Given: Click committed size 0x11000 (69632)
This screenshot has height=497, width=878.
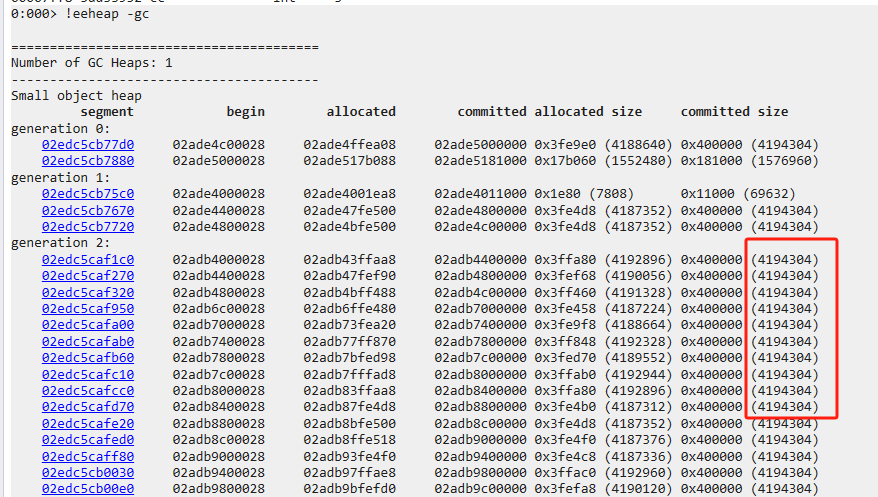Looking at the screenshot, I should [738, 194].
